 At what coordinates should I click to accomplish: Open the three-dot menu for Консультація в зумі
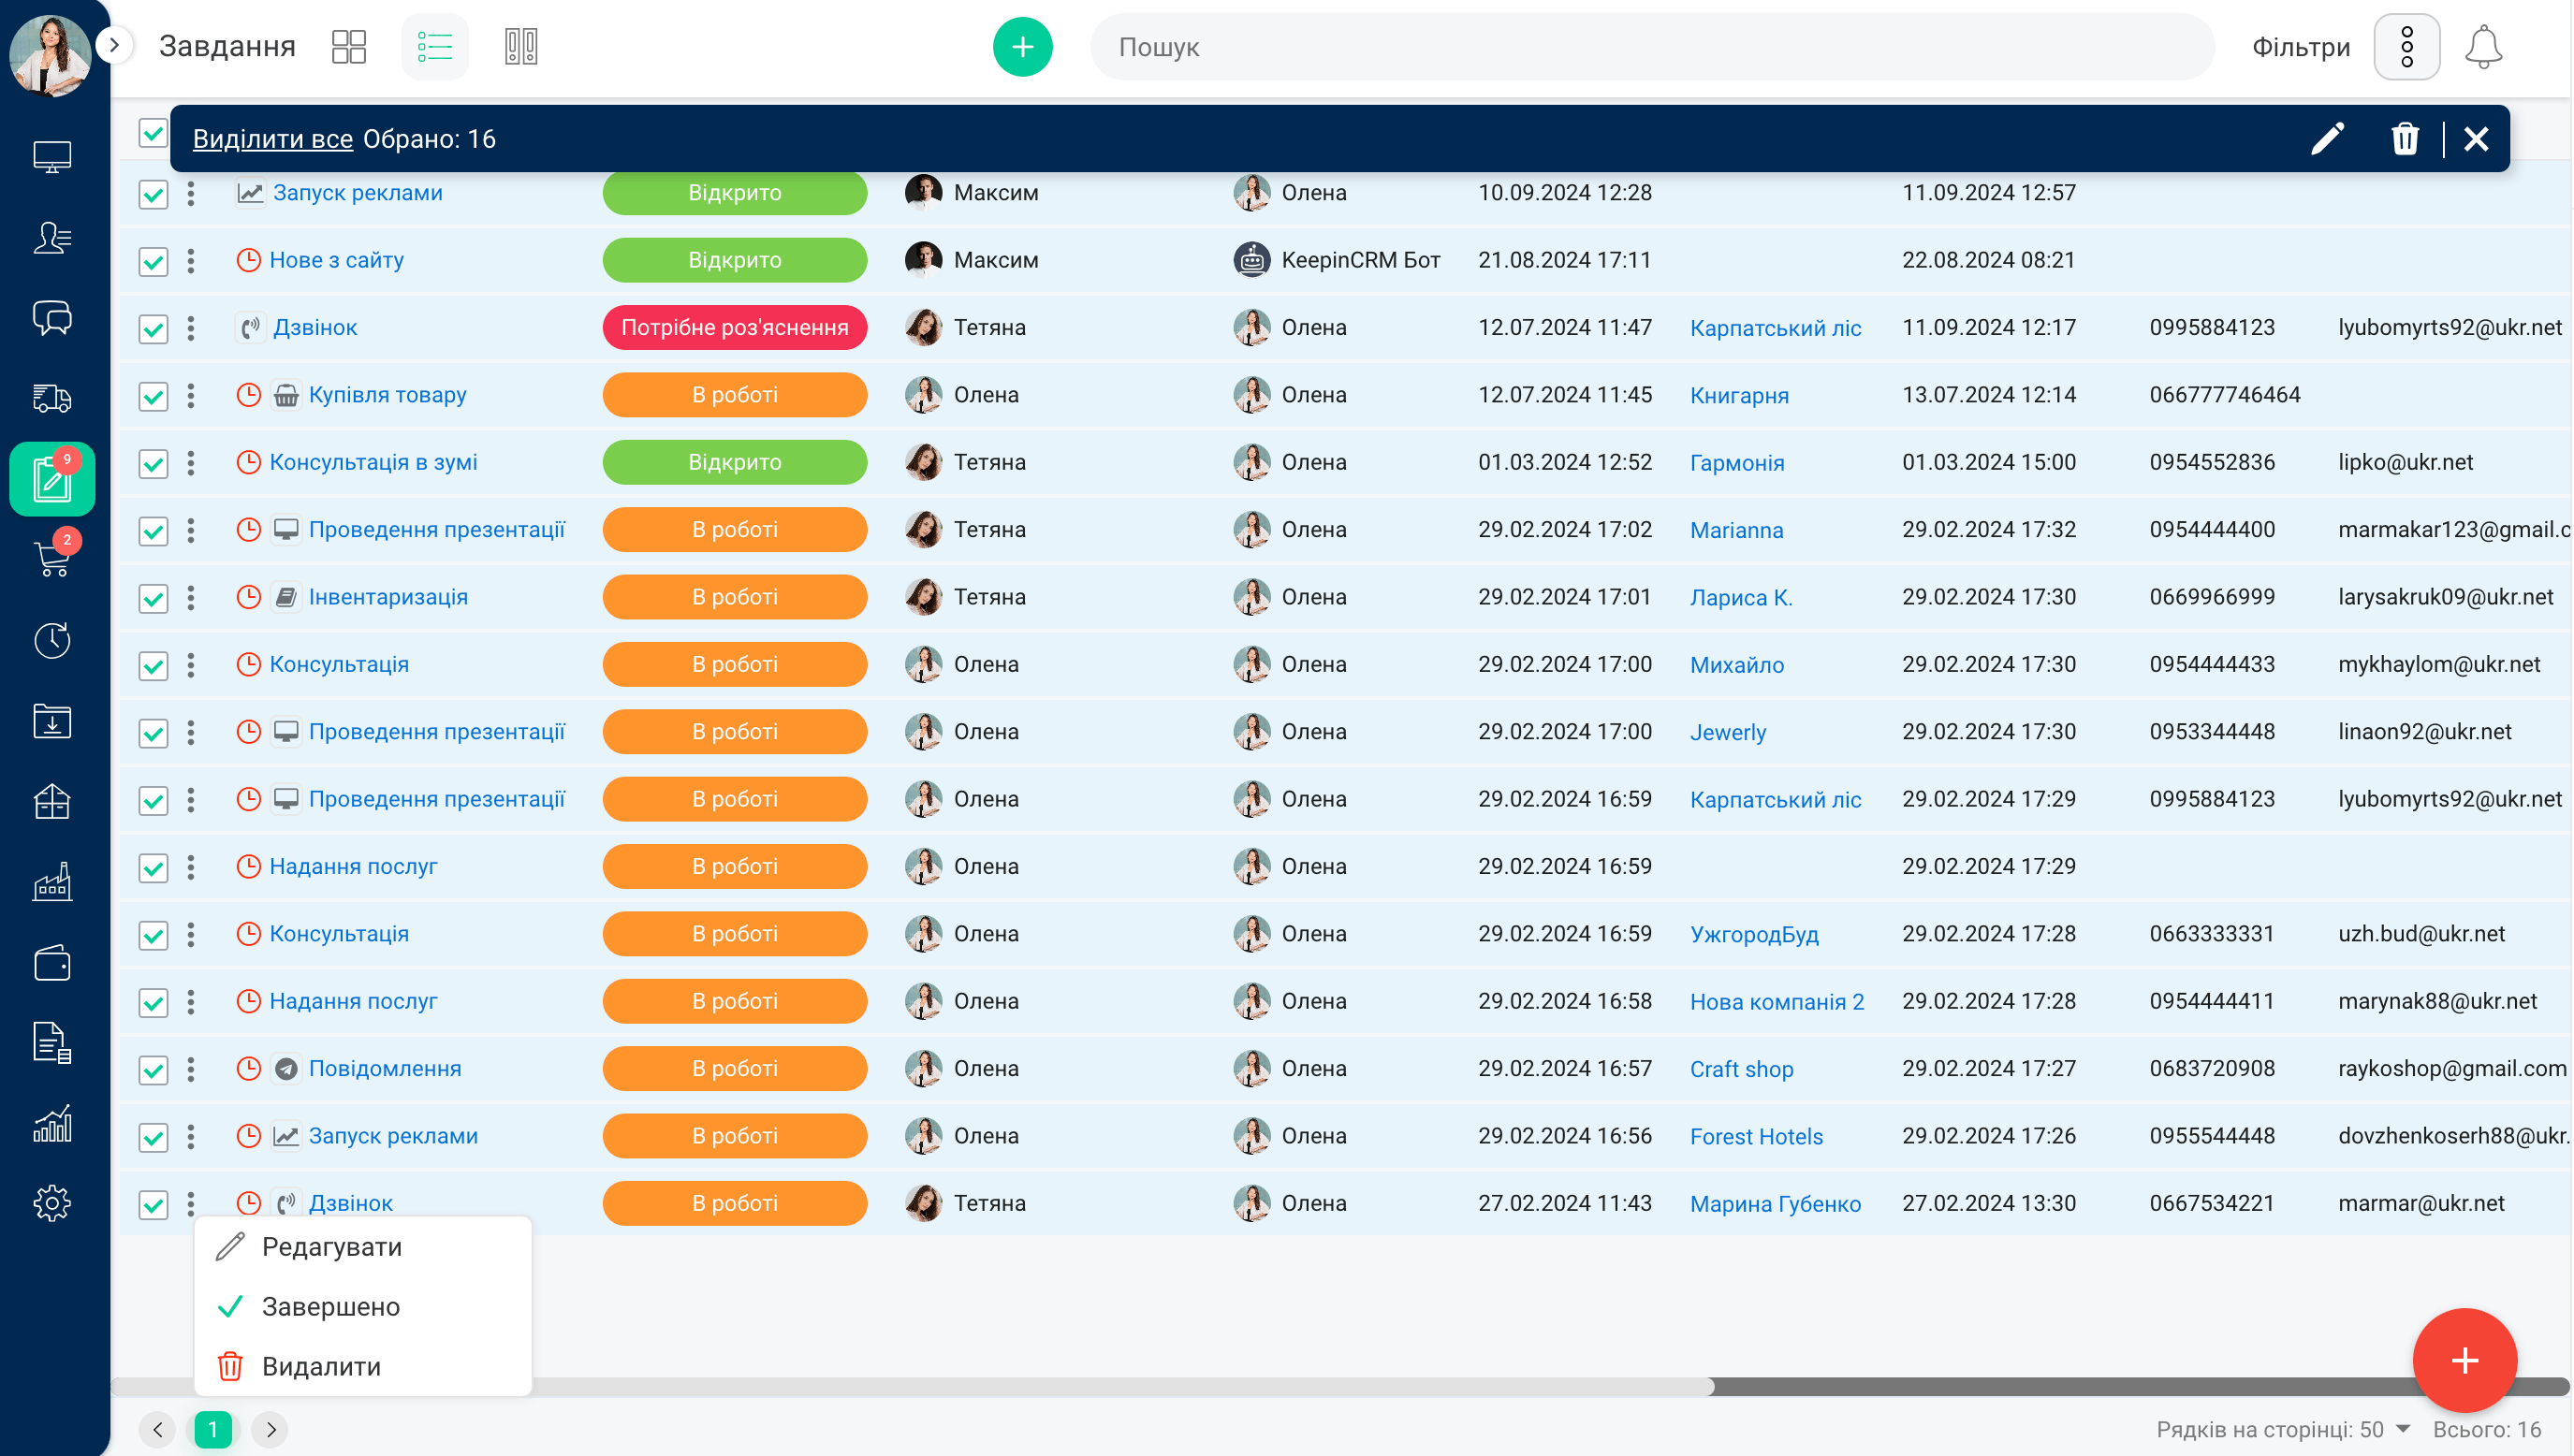point(191,463)
